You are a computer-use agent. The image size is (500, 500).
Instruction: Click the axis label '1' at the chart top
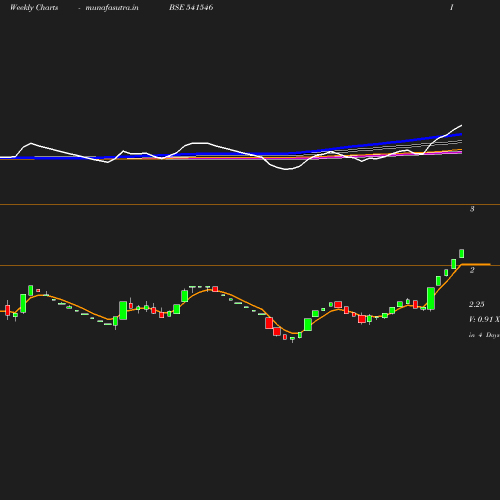452,7
